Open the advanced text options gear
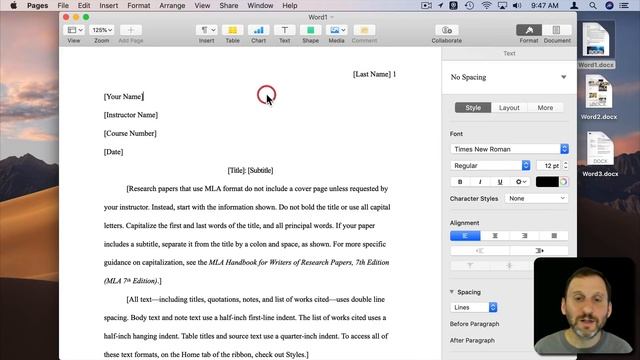Image resolution: width=640 pixels, height=360 pixels. point(520,182)
